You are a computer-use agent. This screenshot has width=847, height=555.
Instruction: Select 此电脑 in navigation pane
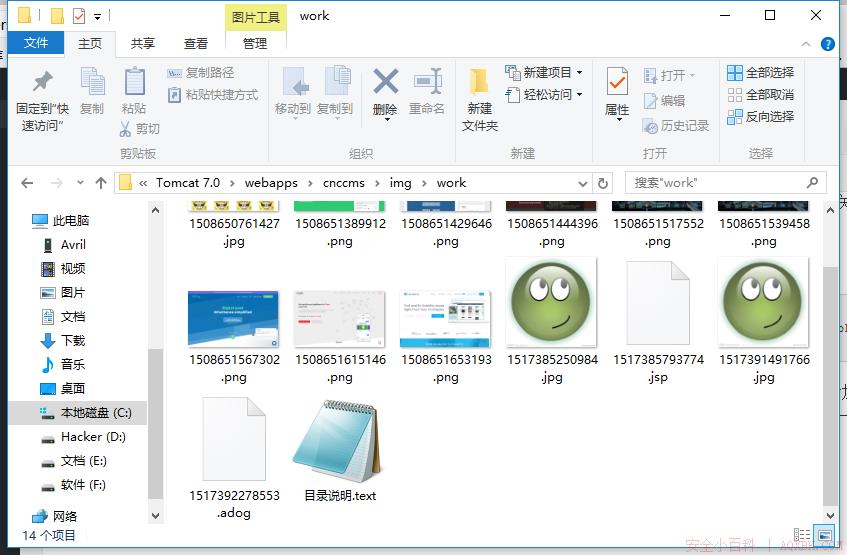(x=60, y=220)
